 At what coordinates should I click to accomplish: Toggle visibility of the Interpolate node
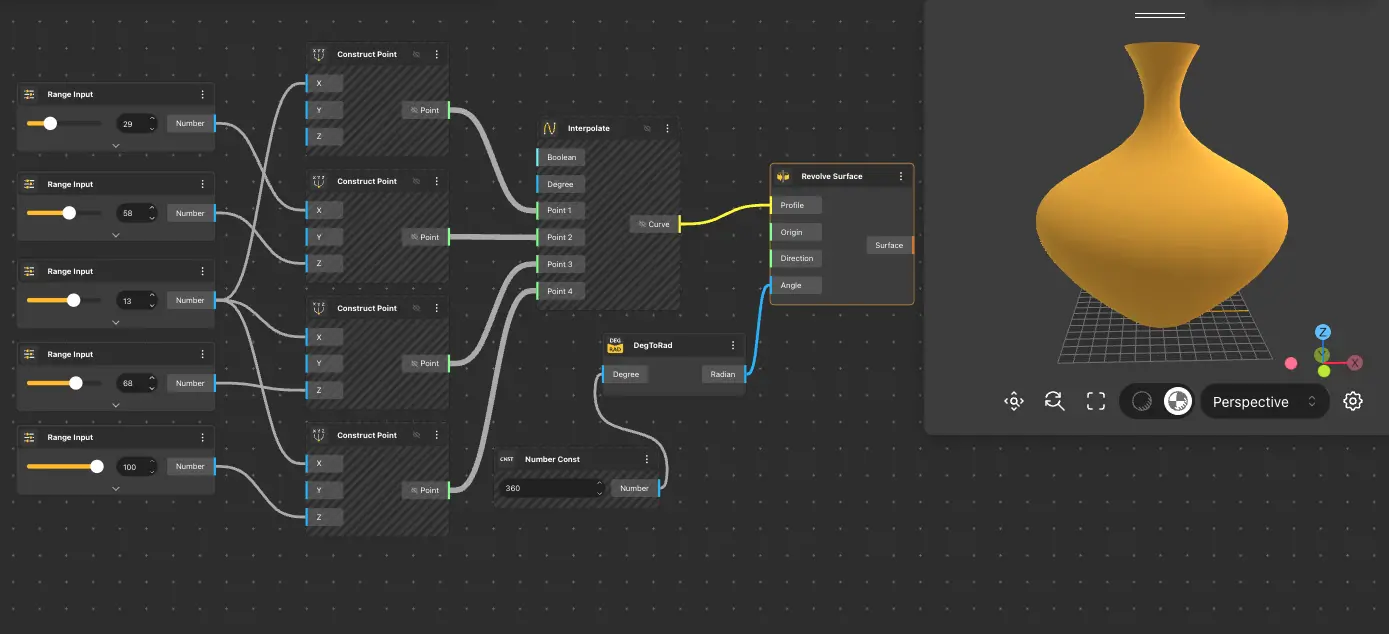[x=647, y=129]
